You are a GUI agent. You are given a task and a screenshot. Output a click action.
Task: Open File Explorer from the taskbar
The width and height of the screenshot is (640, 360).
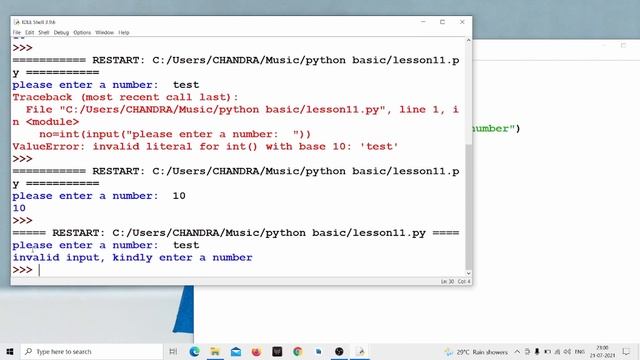coord(215,351)
